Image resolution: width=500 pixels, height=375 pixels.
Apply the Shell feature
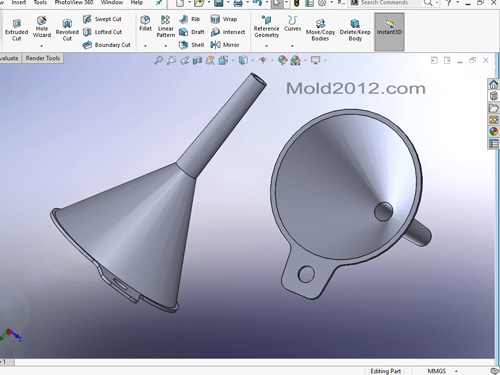click(191, 45)
